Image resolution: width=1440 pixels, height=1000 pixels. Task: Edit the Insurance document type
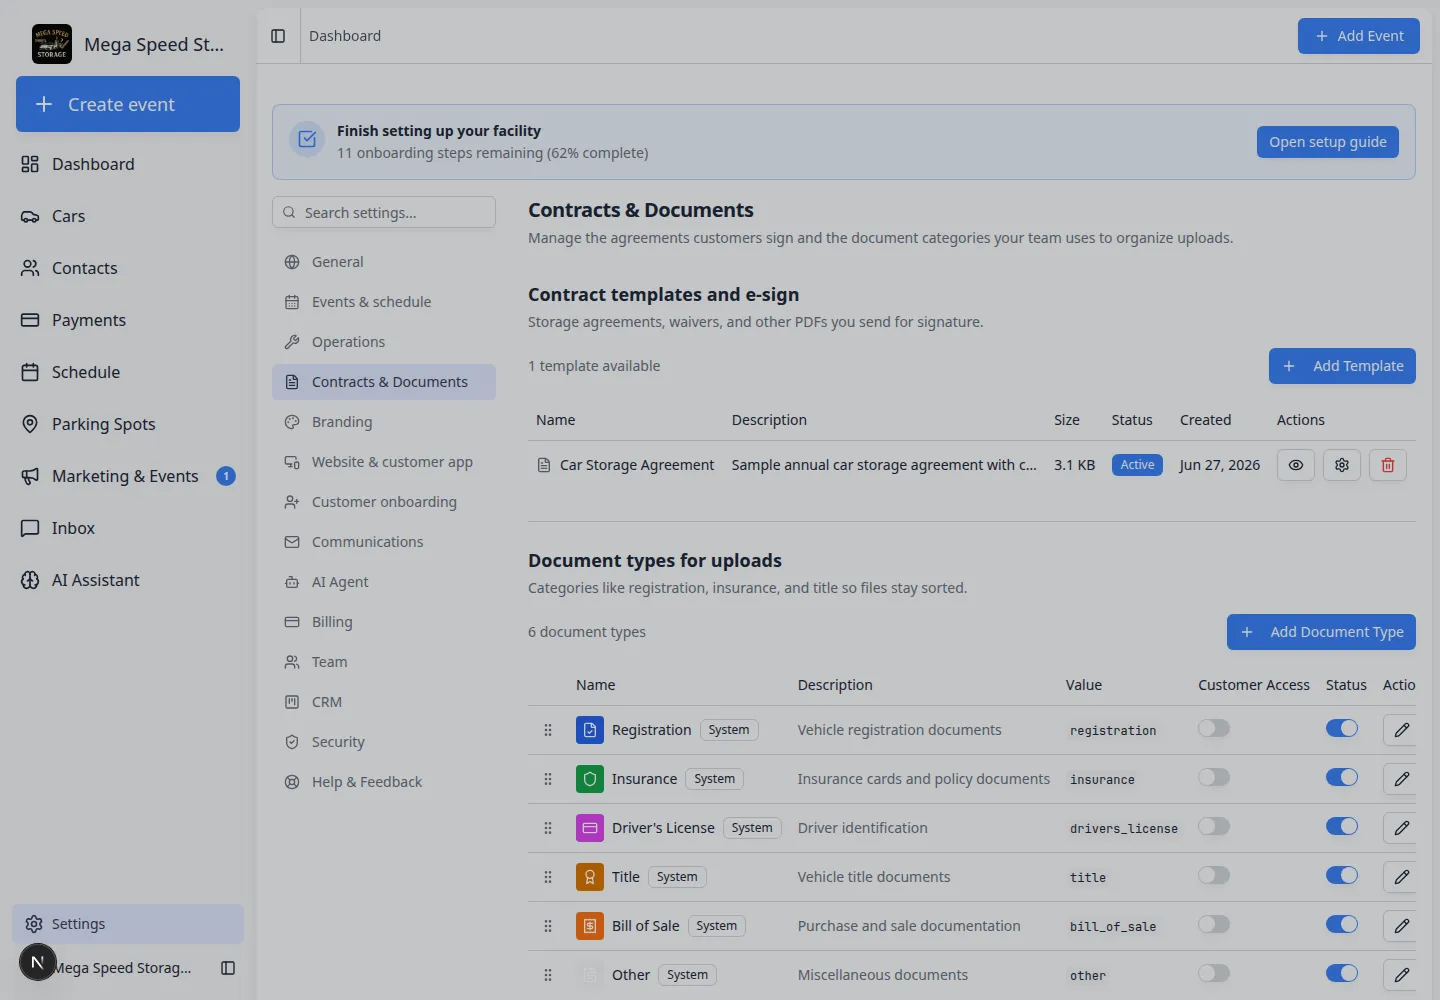click(1402, 779)
